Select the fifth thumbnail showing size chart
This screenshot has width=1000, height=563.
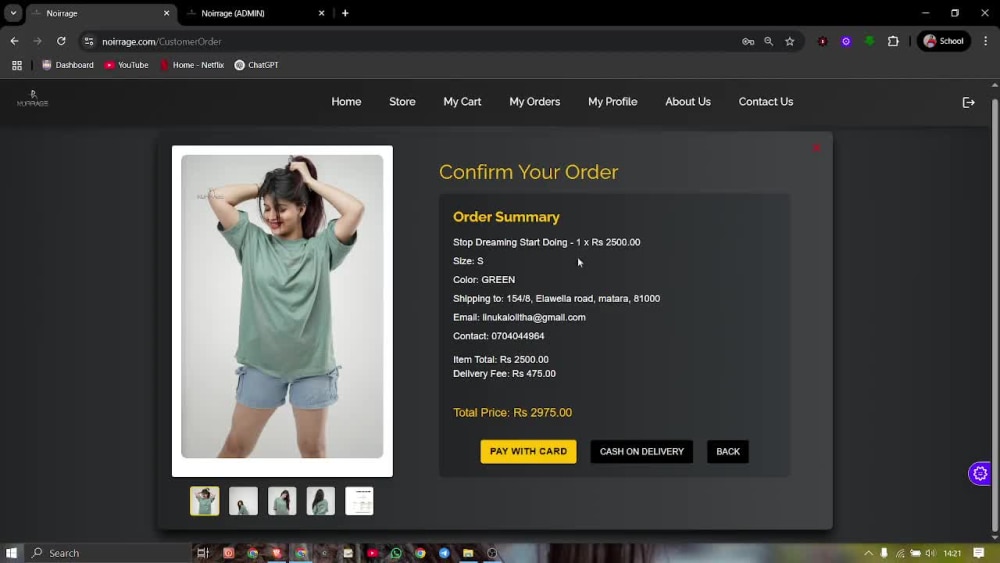tap(359, 501)
